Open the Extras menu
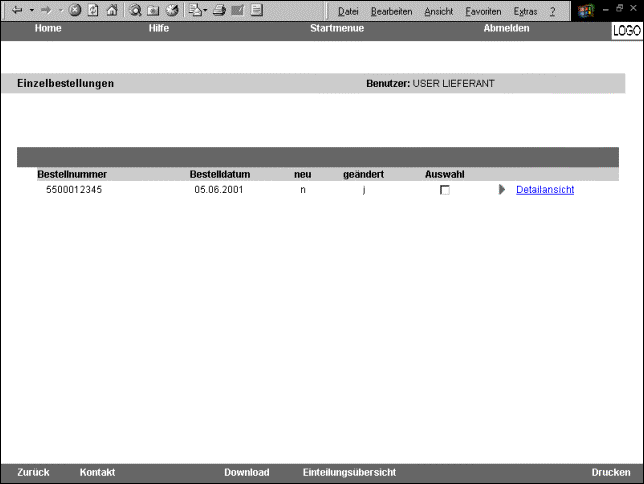The width and height of the screenshot is (644, 484). point(525,12)
